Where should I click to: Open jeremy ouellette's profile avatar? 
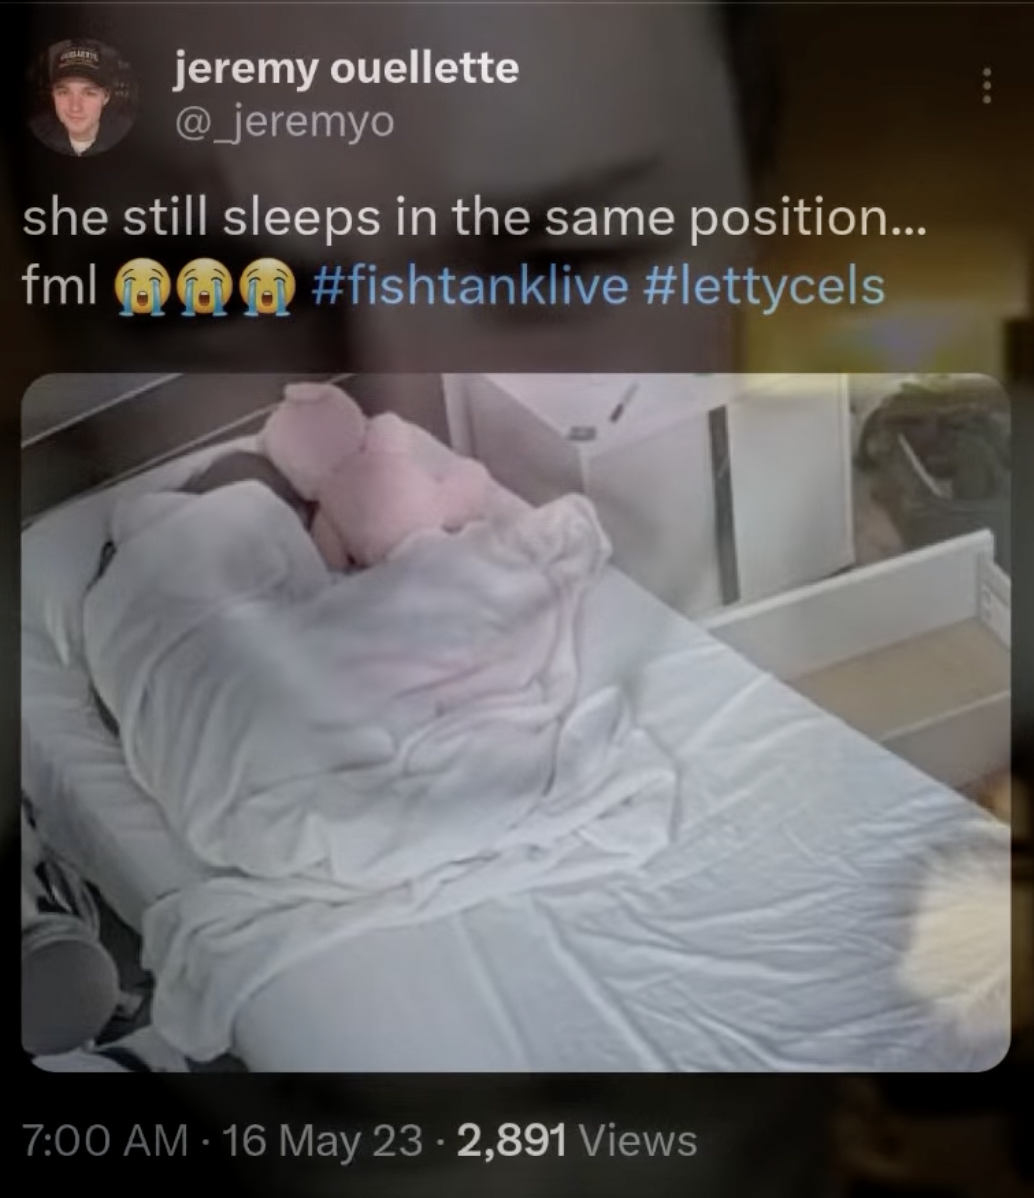[80, 98]
